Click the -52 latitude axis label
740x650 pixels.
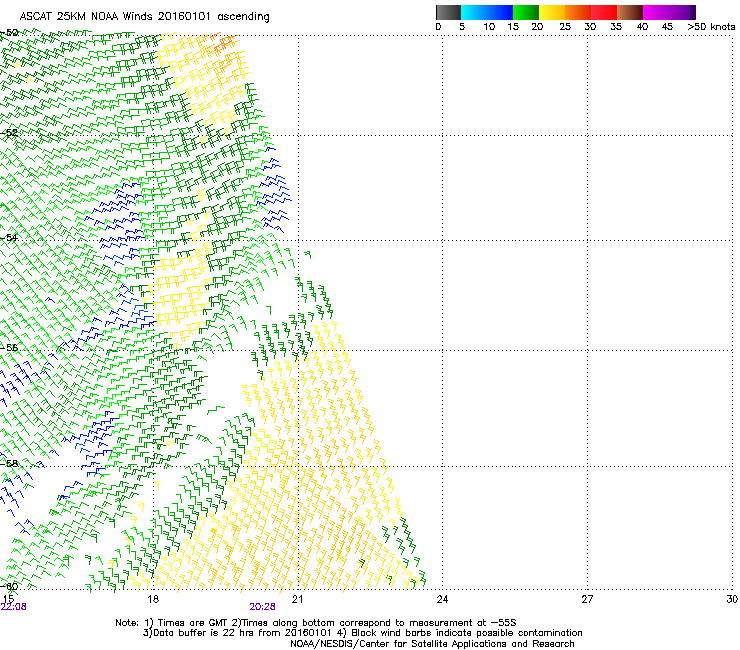(x=9, y=133)
